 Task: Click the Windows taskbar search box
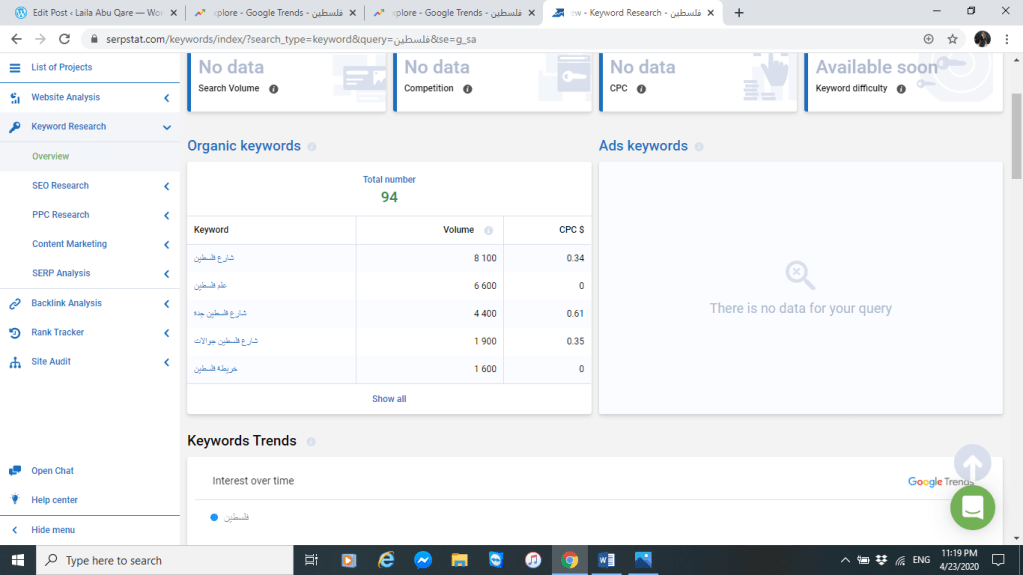(x=165, y=560)
